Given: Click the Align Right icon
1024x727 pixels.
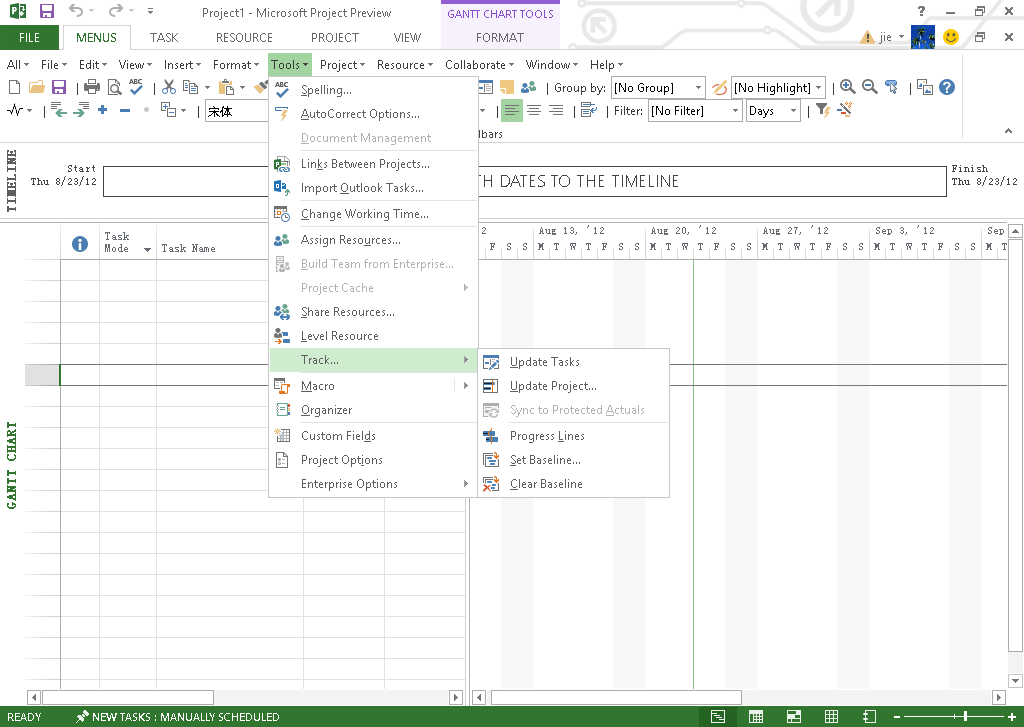Looking at the screenshot, I should (x=556, y=110).
